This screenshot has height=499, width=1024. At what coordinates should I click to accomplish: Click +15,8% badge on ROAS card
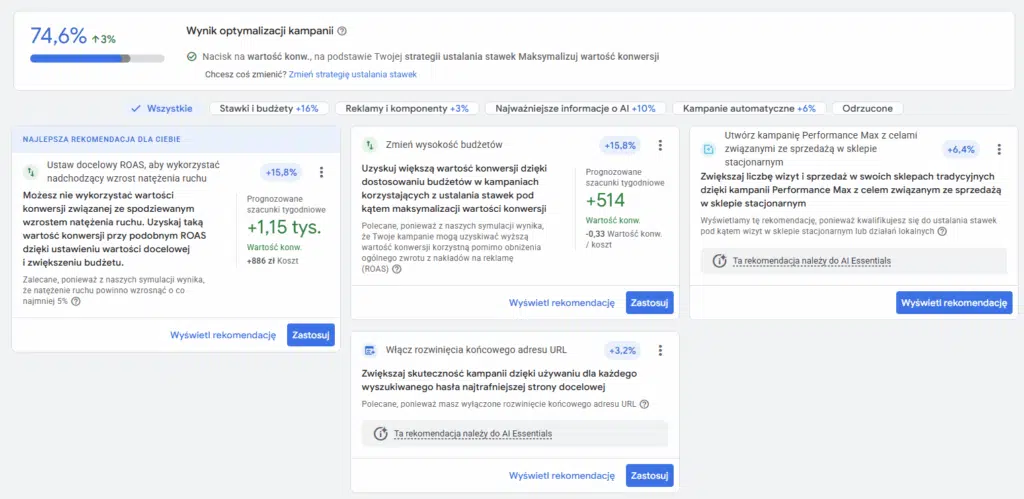tap(281, 172)
